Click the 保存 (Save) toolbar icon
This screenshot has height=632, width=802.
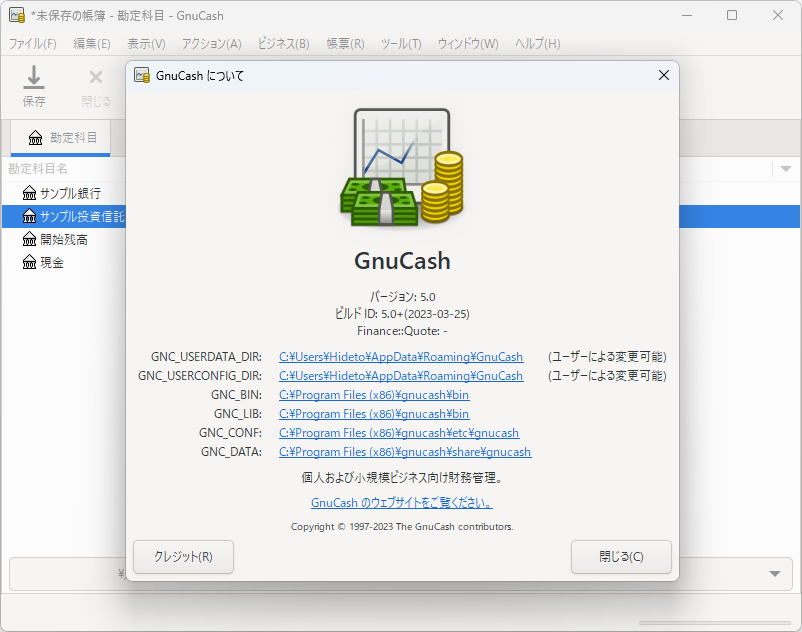pos(33,85)
